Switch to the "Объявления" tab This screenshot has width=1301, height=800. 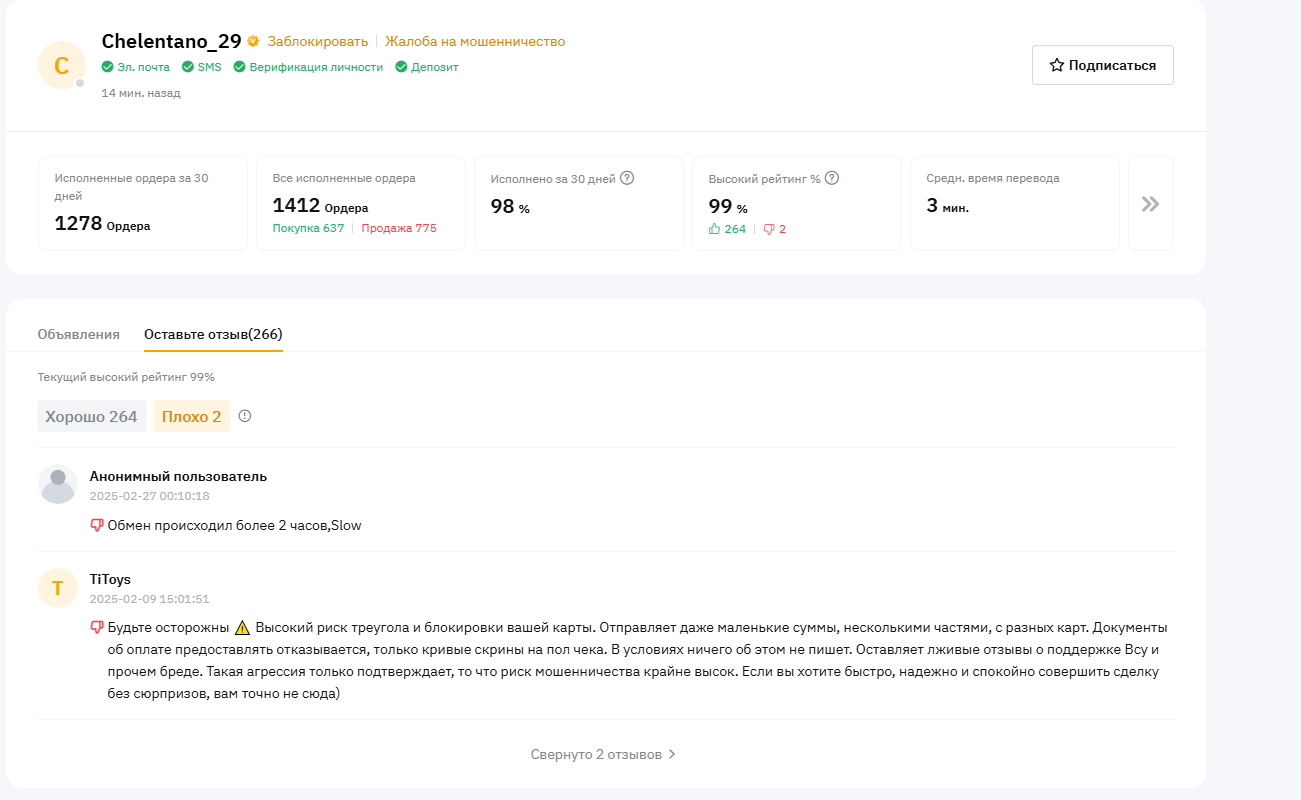(x=78, y=334)
